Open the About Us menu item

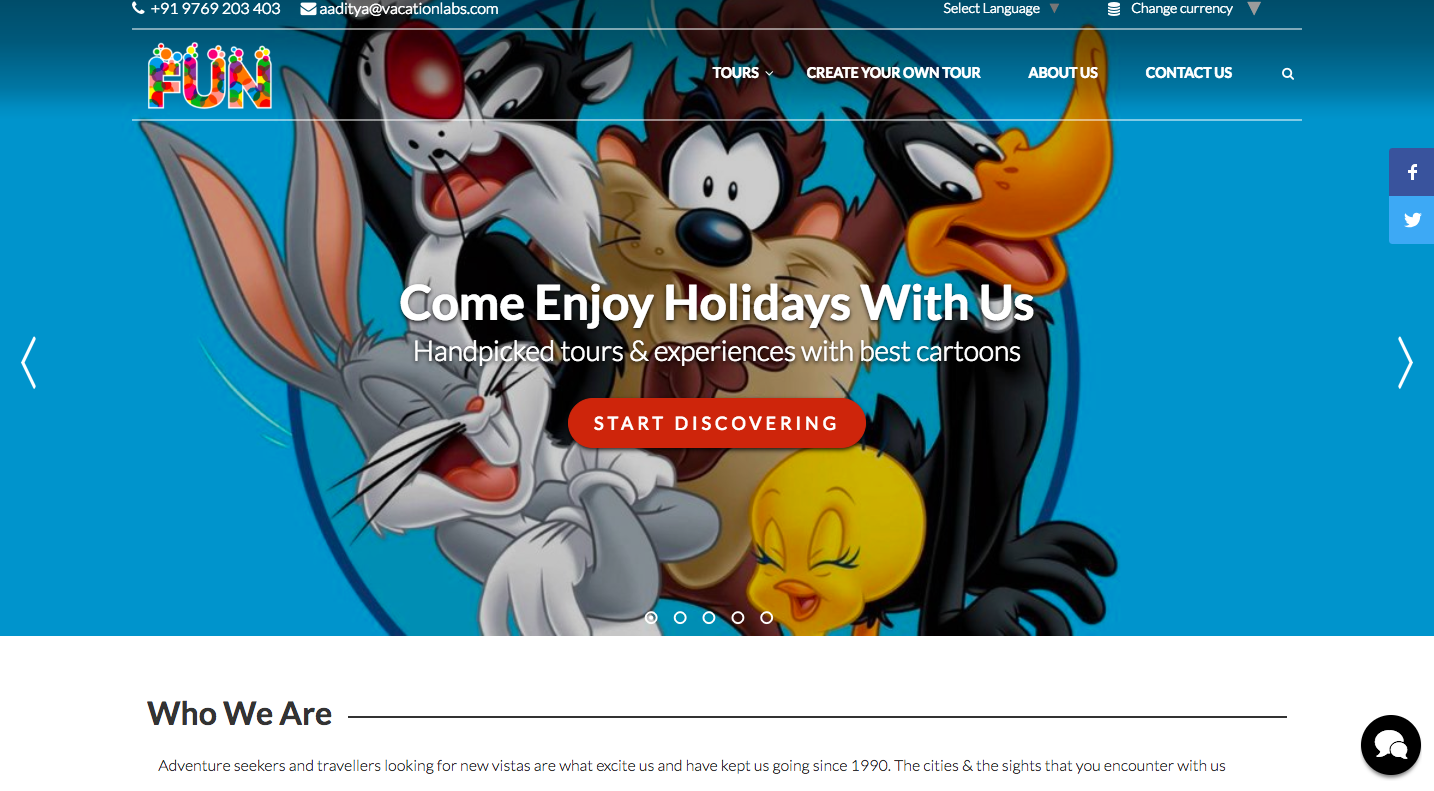1063,73
